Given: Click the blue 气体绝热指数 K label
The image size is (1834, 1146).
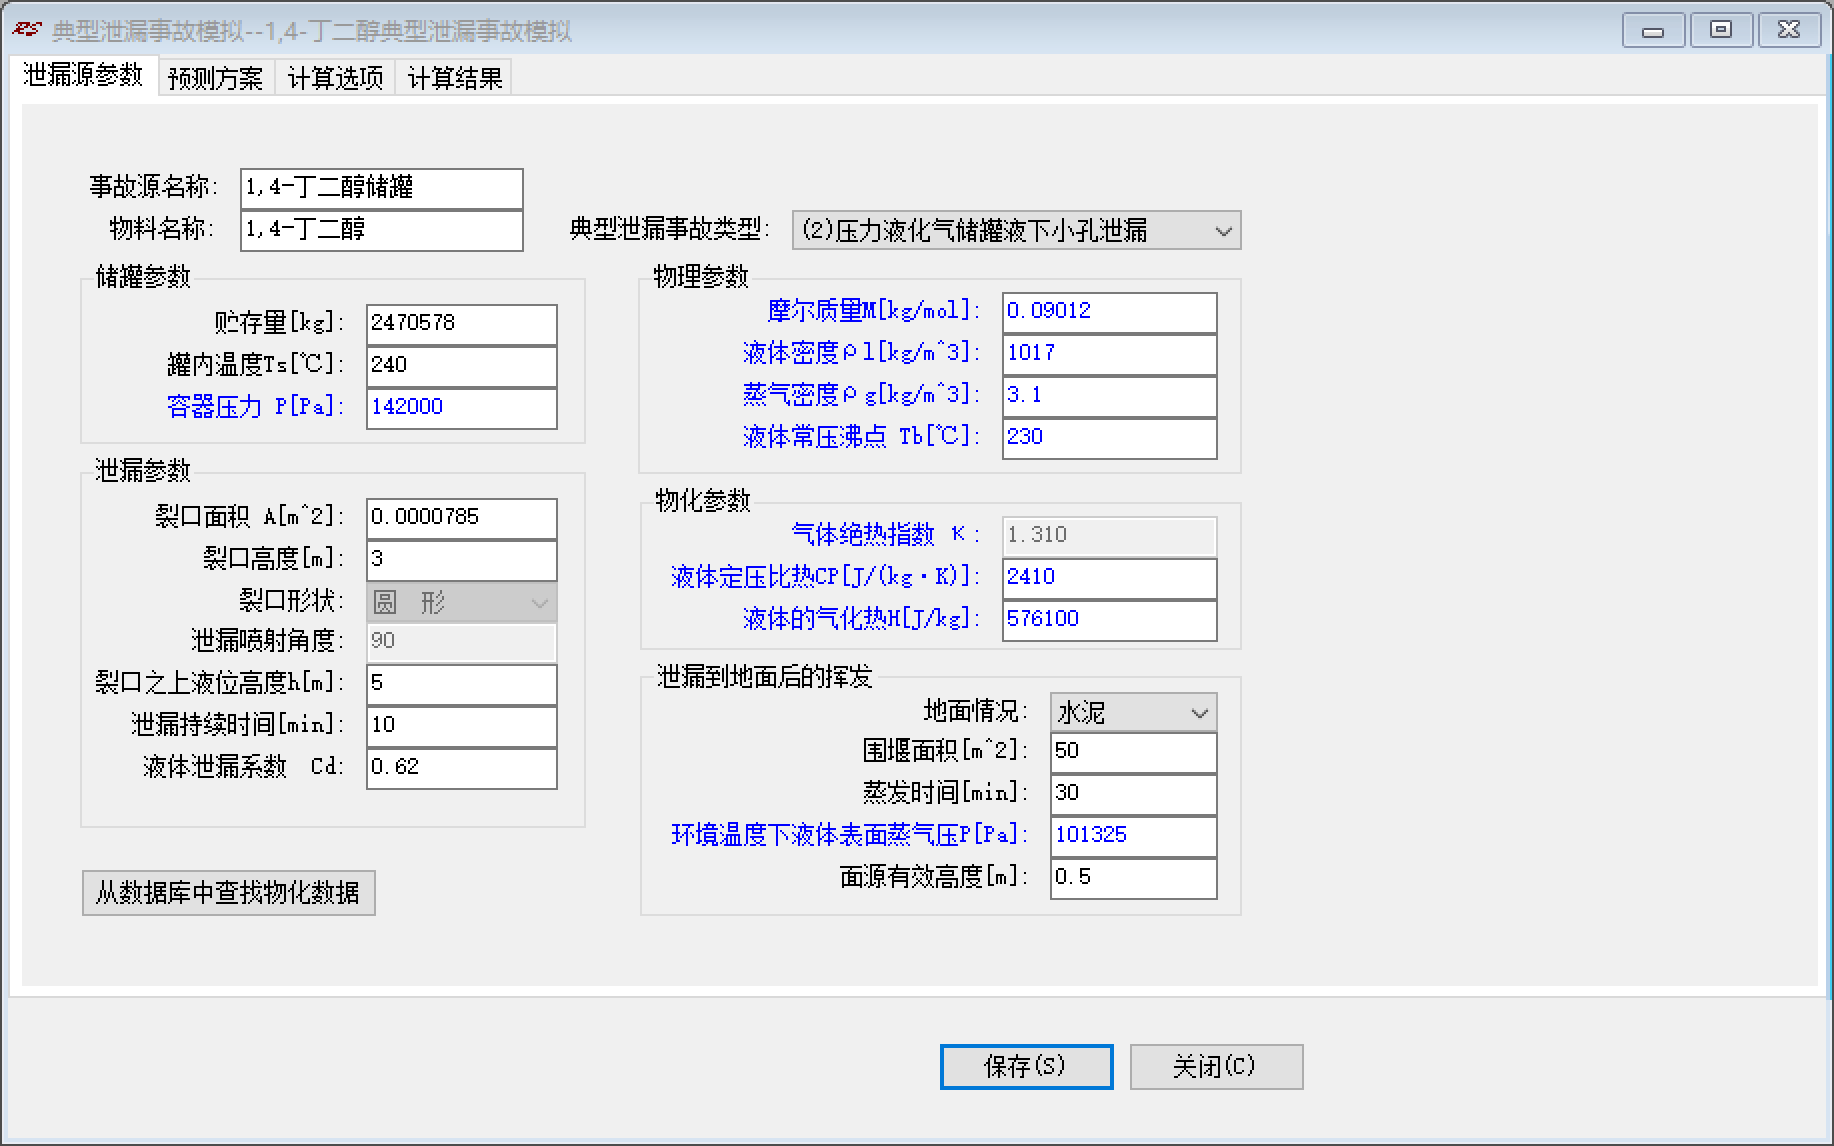Looking at the screenshot, I should [886, 534].
